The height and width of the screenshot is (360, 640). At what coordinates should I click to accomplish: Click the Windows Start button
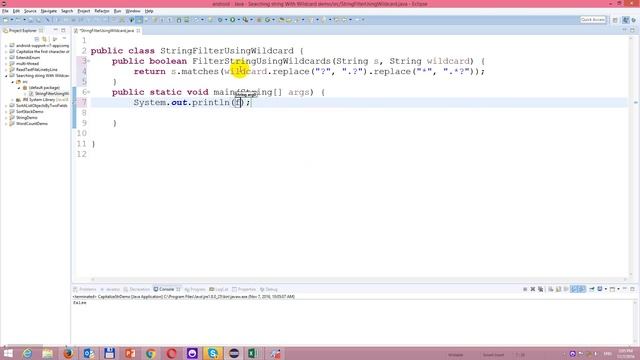(x=8, y=353)
